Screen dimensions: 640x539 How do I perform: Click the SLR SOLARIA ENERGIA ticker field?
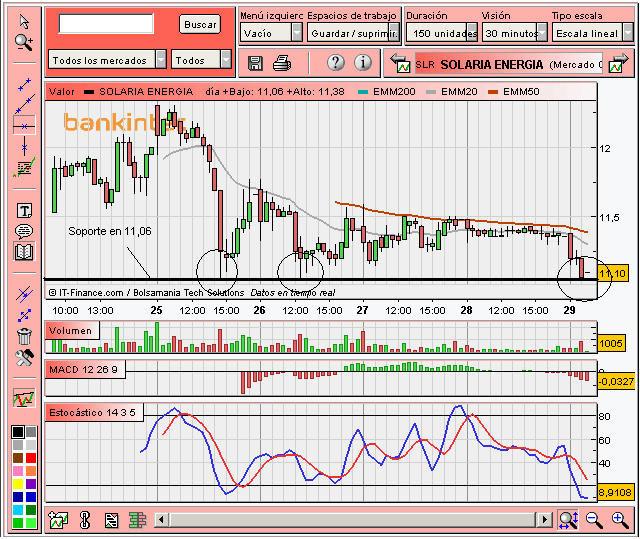click(509, 64)
